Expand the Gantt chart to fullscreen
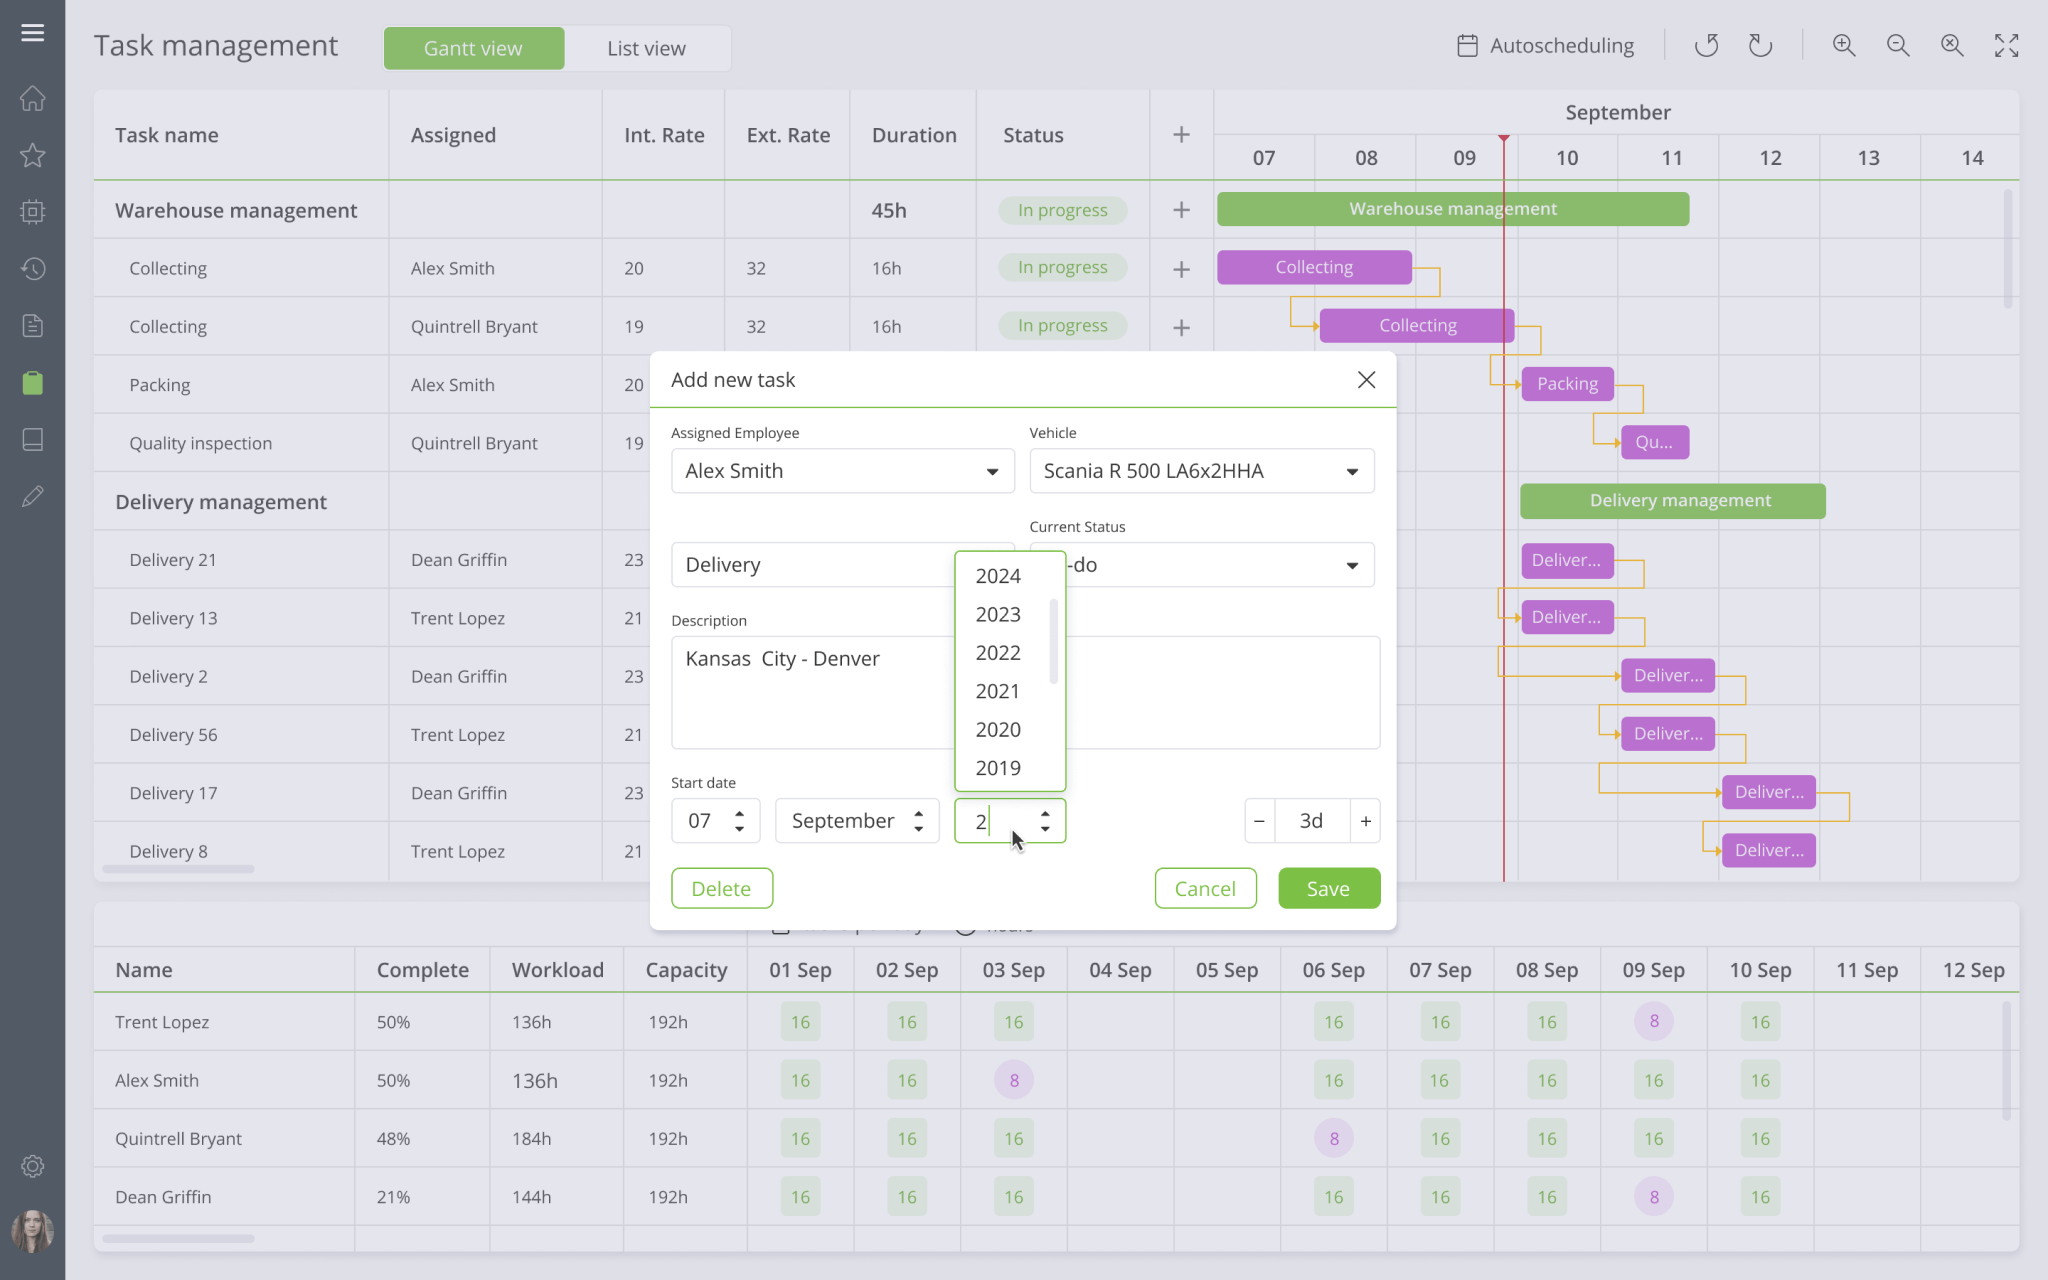This screenshot has width=2048, height=1280. coord(2007,45)
